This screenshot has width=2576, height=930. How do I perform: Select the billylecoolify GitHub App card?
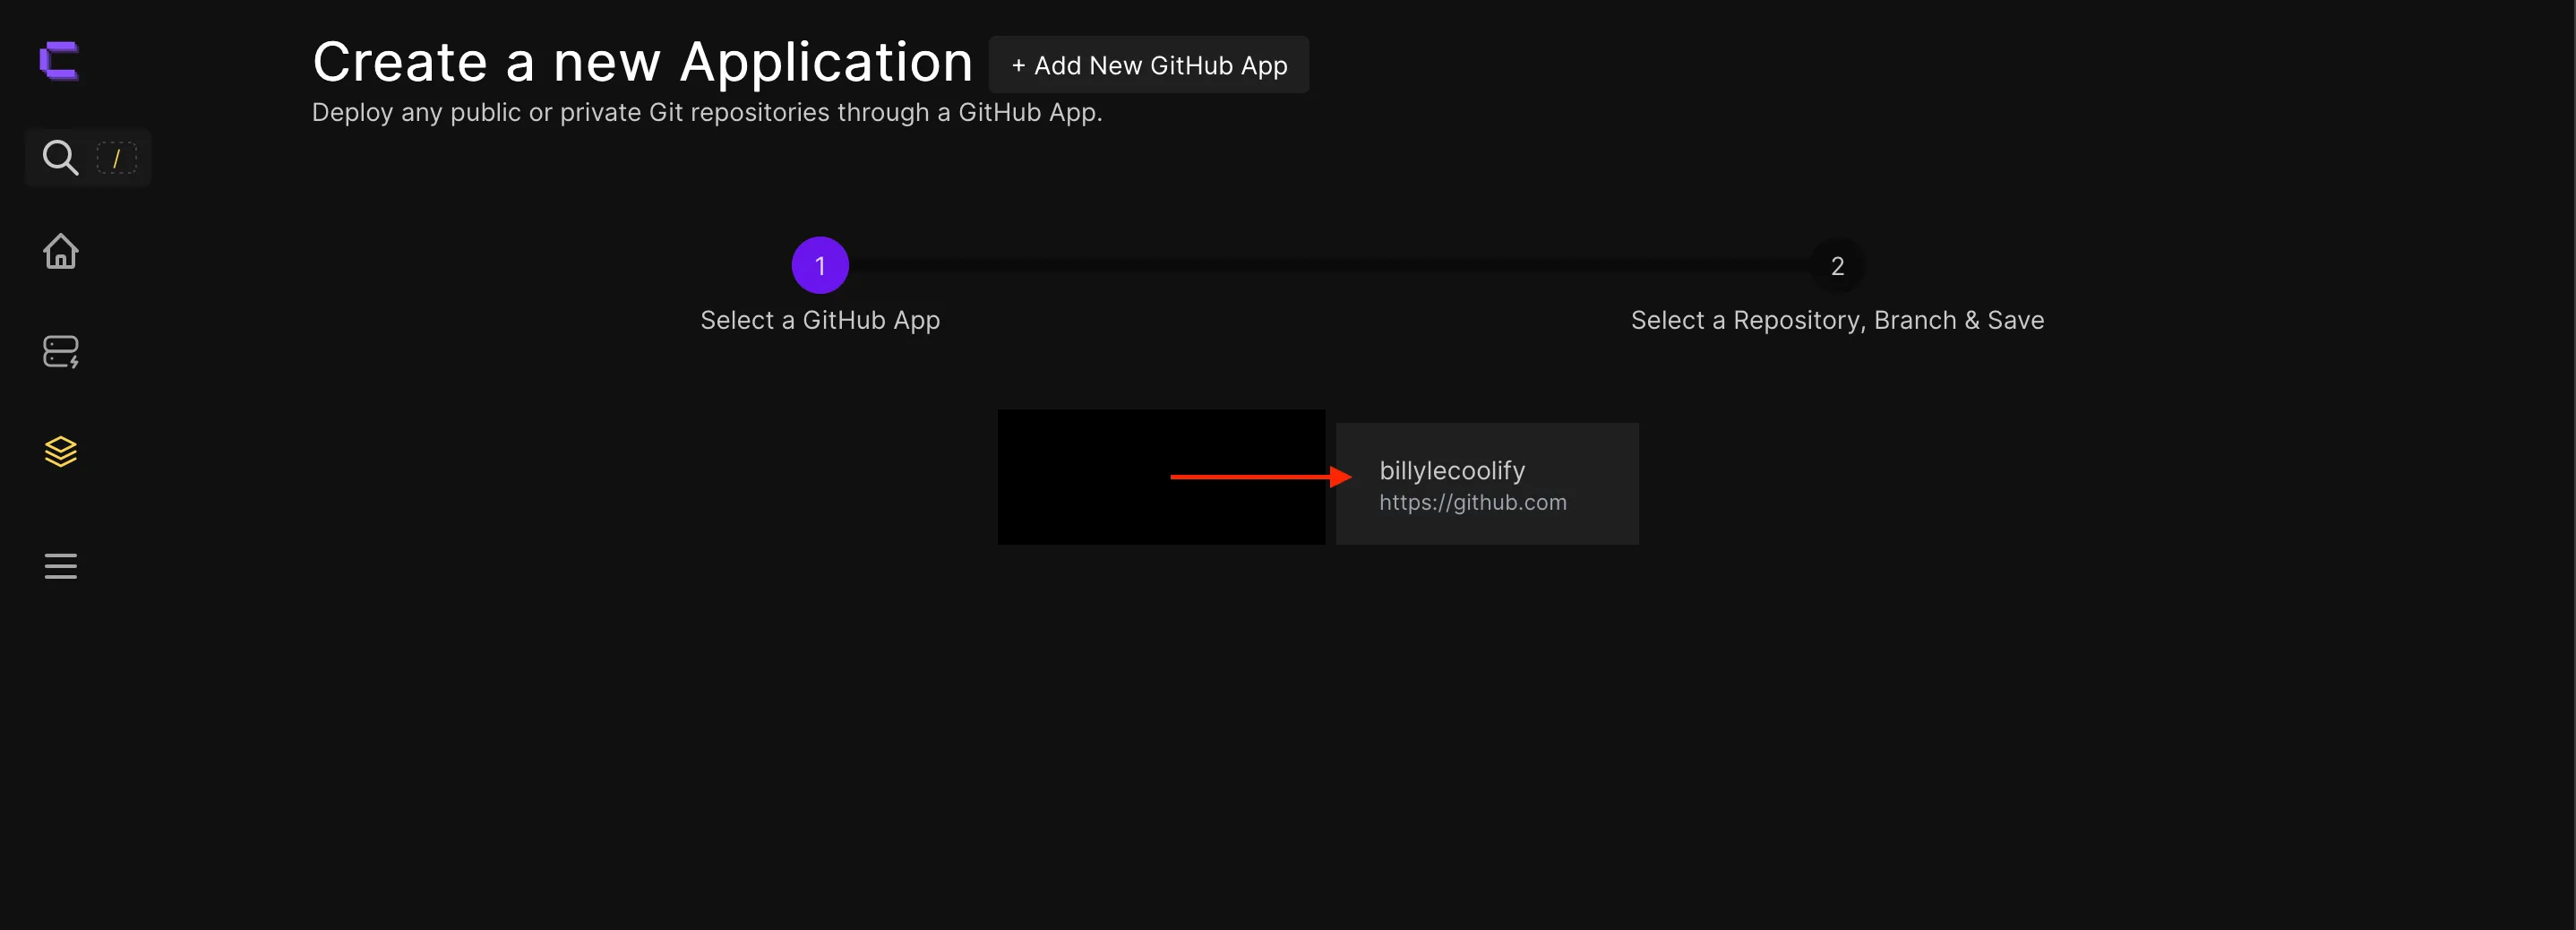(x=1487, y=483)
